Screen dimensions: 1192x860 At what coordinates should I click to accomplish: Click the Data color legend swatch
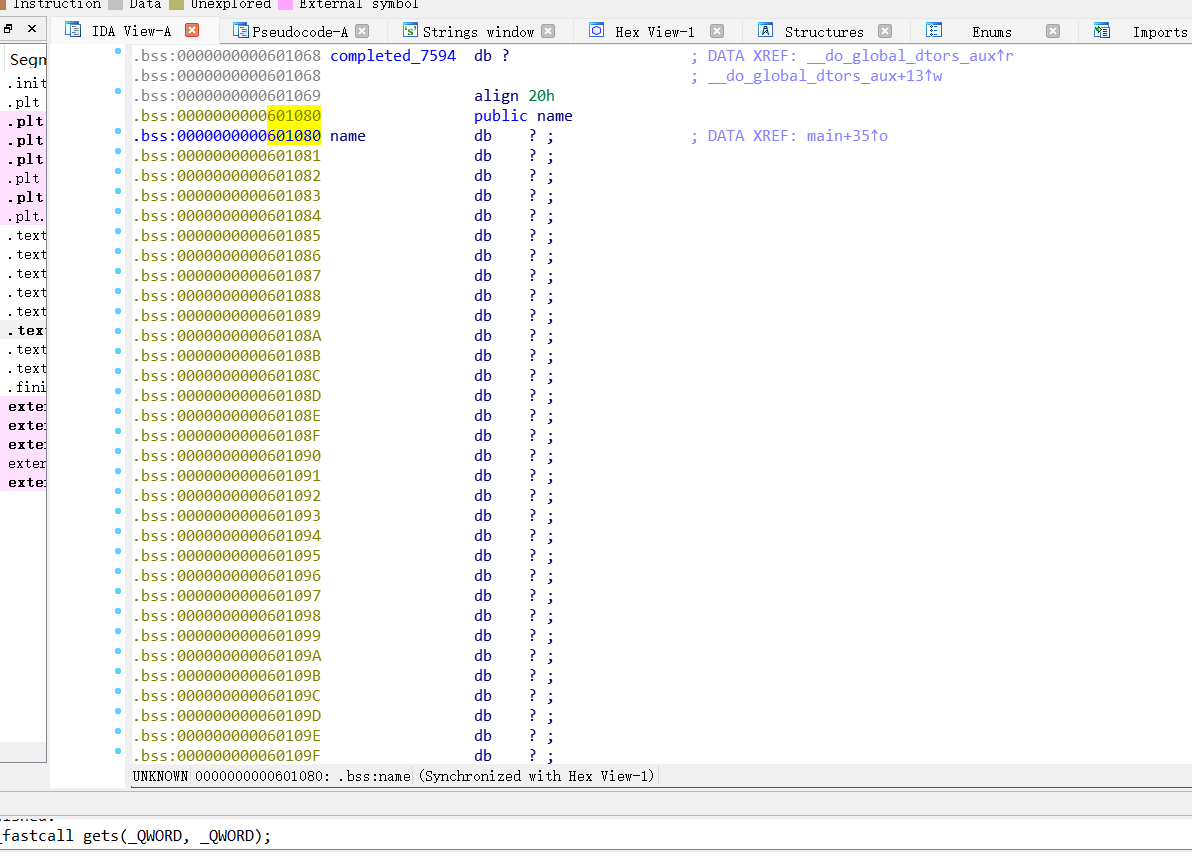click(x=116, y=4)
